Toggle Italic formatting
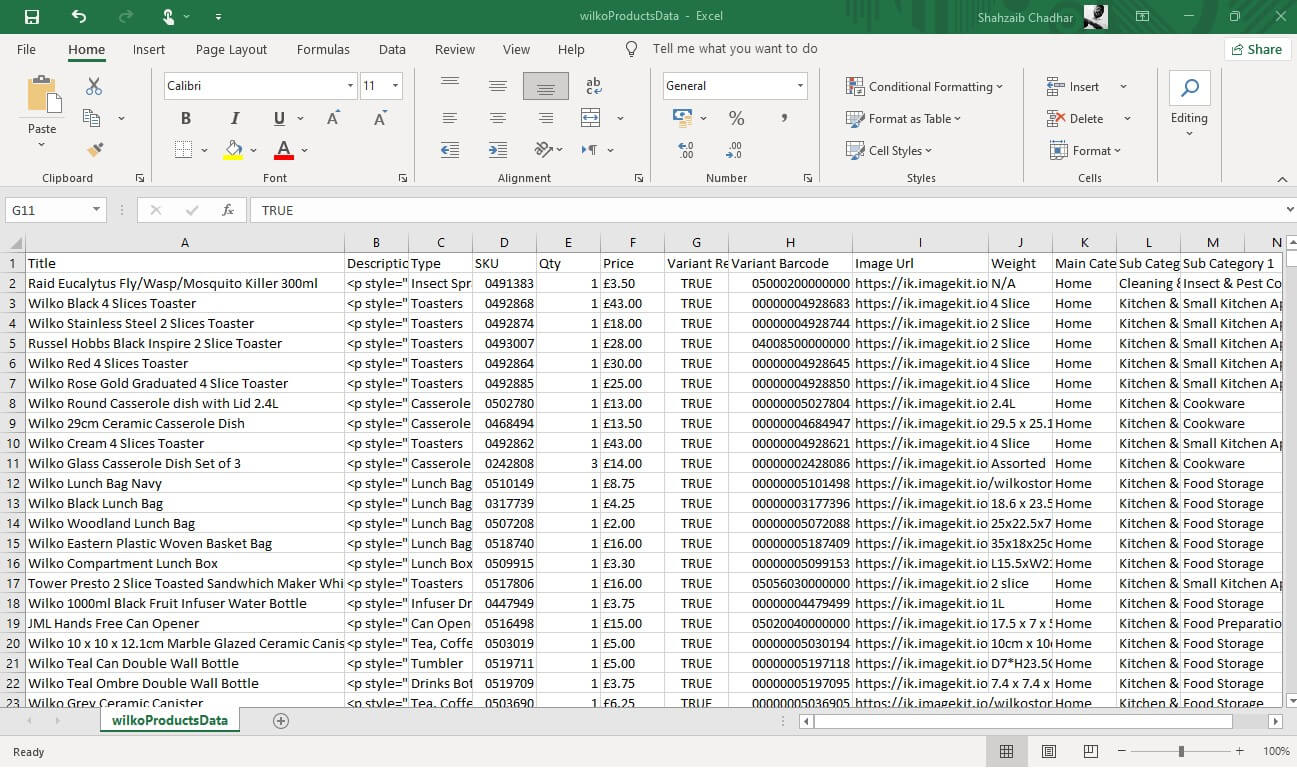 [235, 118]
